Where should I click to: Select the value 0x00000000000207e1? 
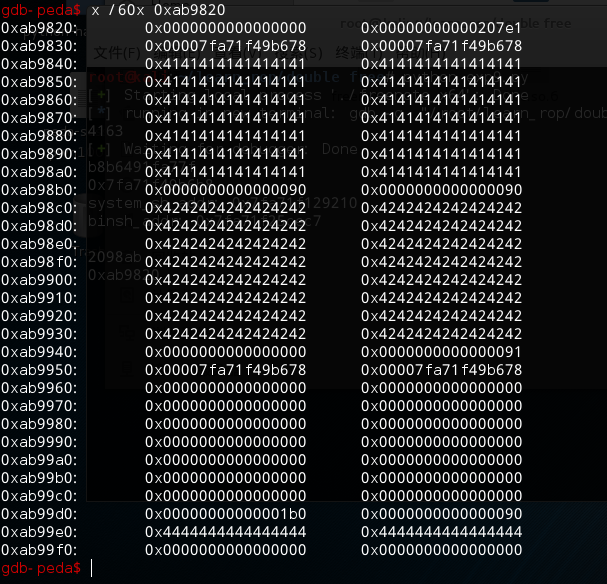pyautogui.click(x=441, y=28)
